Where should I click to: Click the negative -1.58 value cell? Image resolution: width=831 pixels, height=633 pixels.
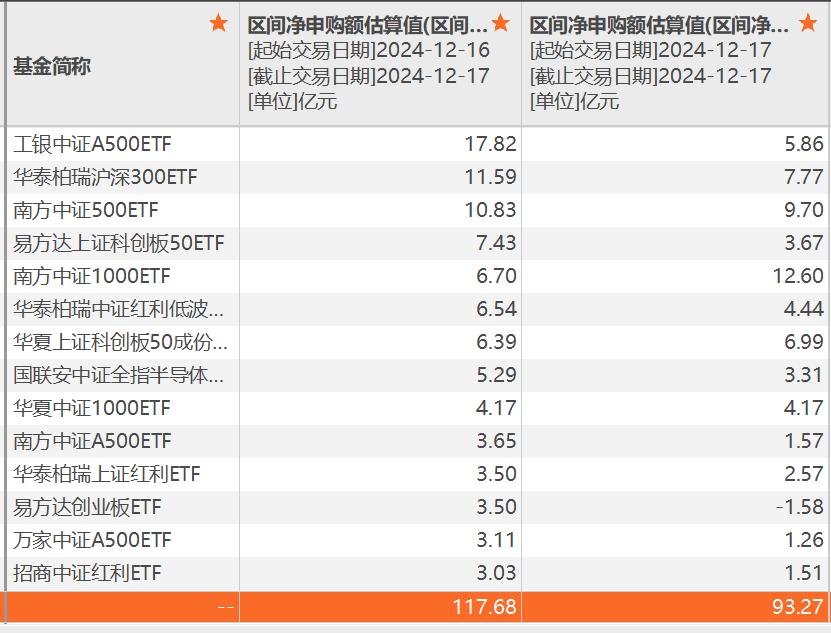pyautogui.click(x=799, y=507)
